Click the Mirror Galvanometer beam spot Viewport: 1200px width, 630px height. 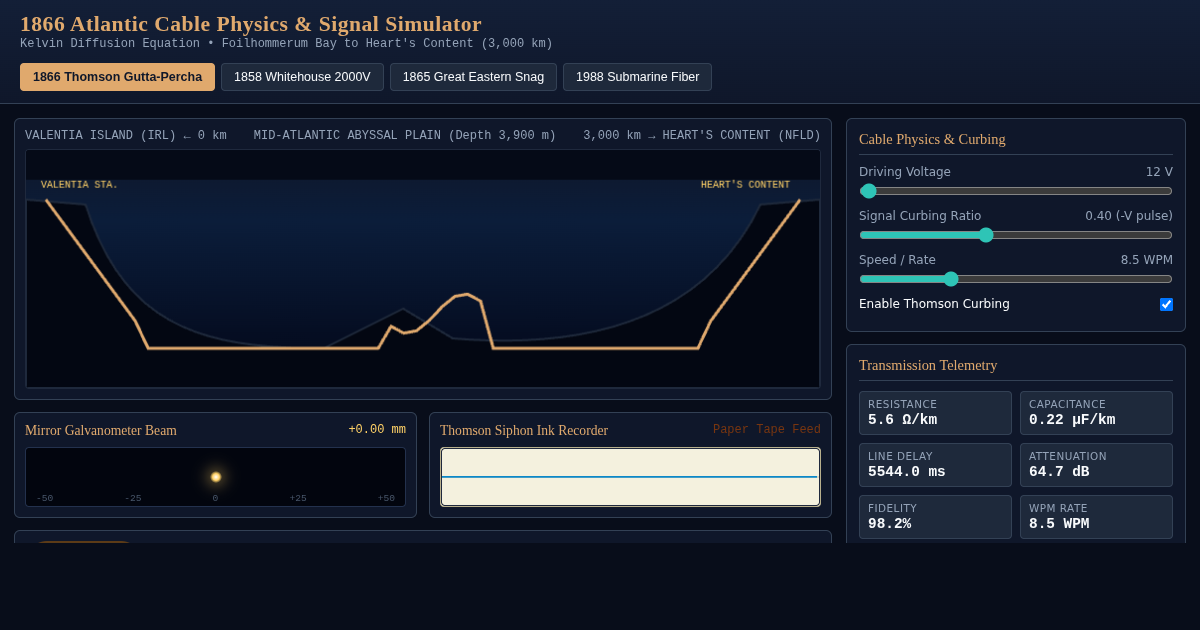[x=216, y=477]
